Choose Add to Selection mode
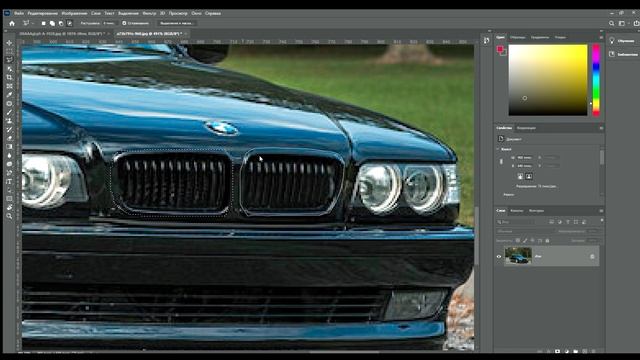Screen dimensions: 640x360 click(x=52, y=23)
